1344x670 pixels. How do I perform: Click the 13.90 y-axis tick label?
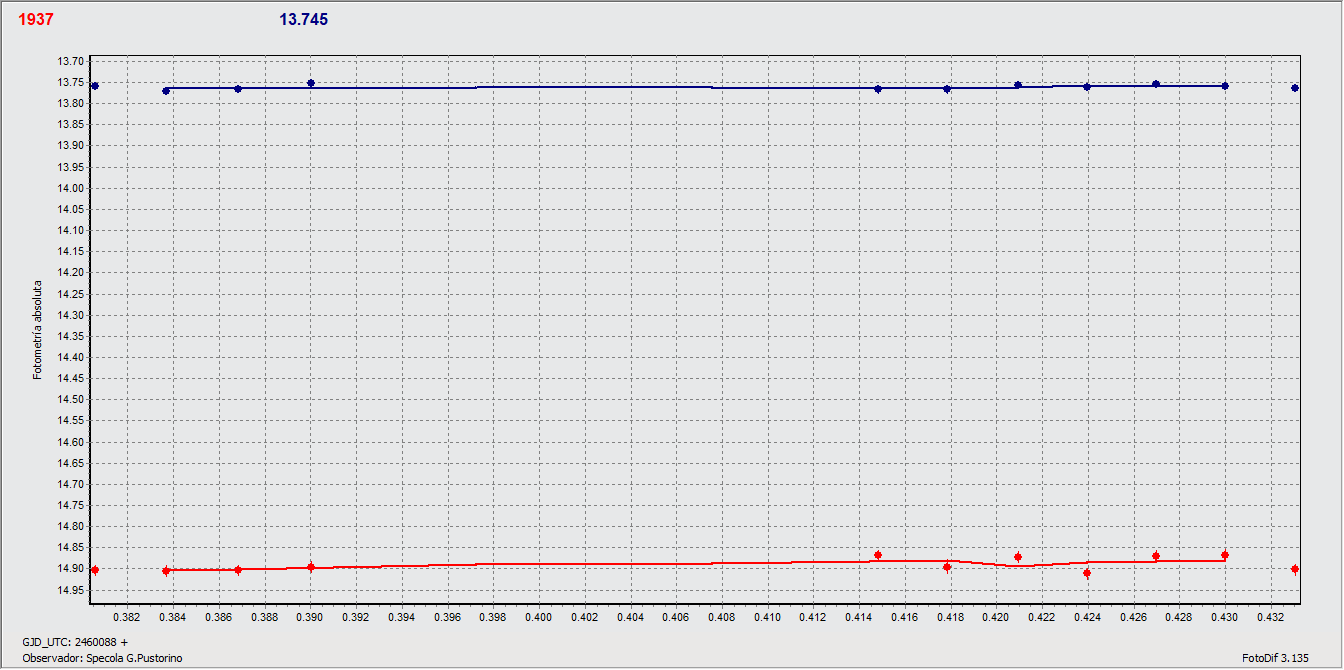click(69, 146)
